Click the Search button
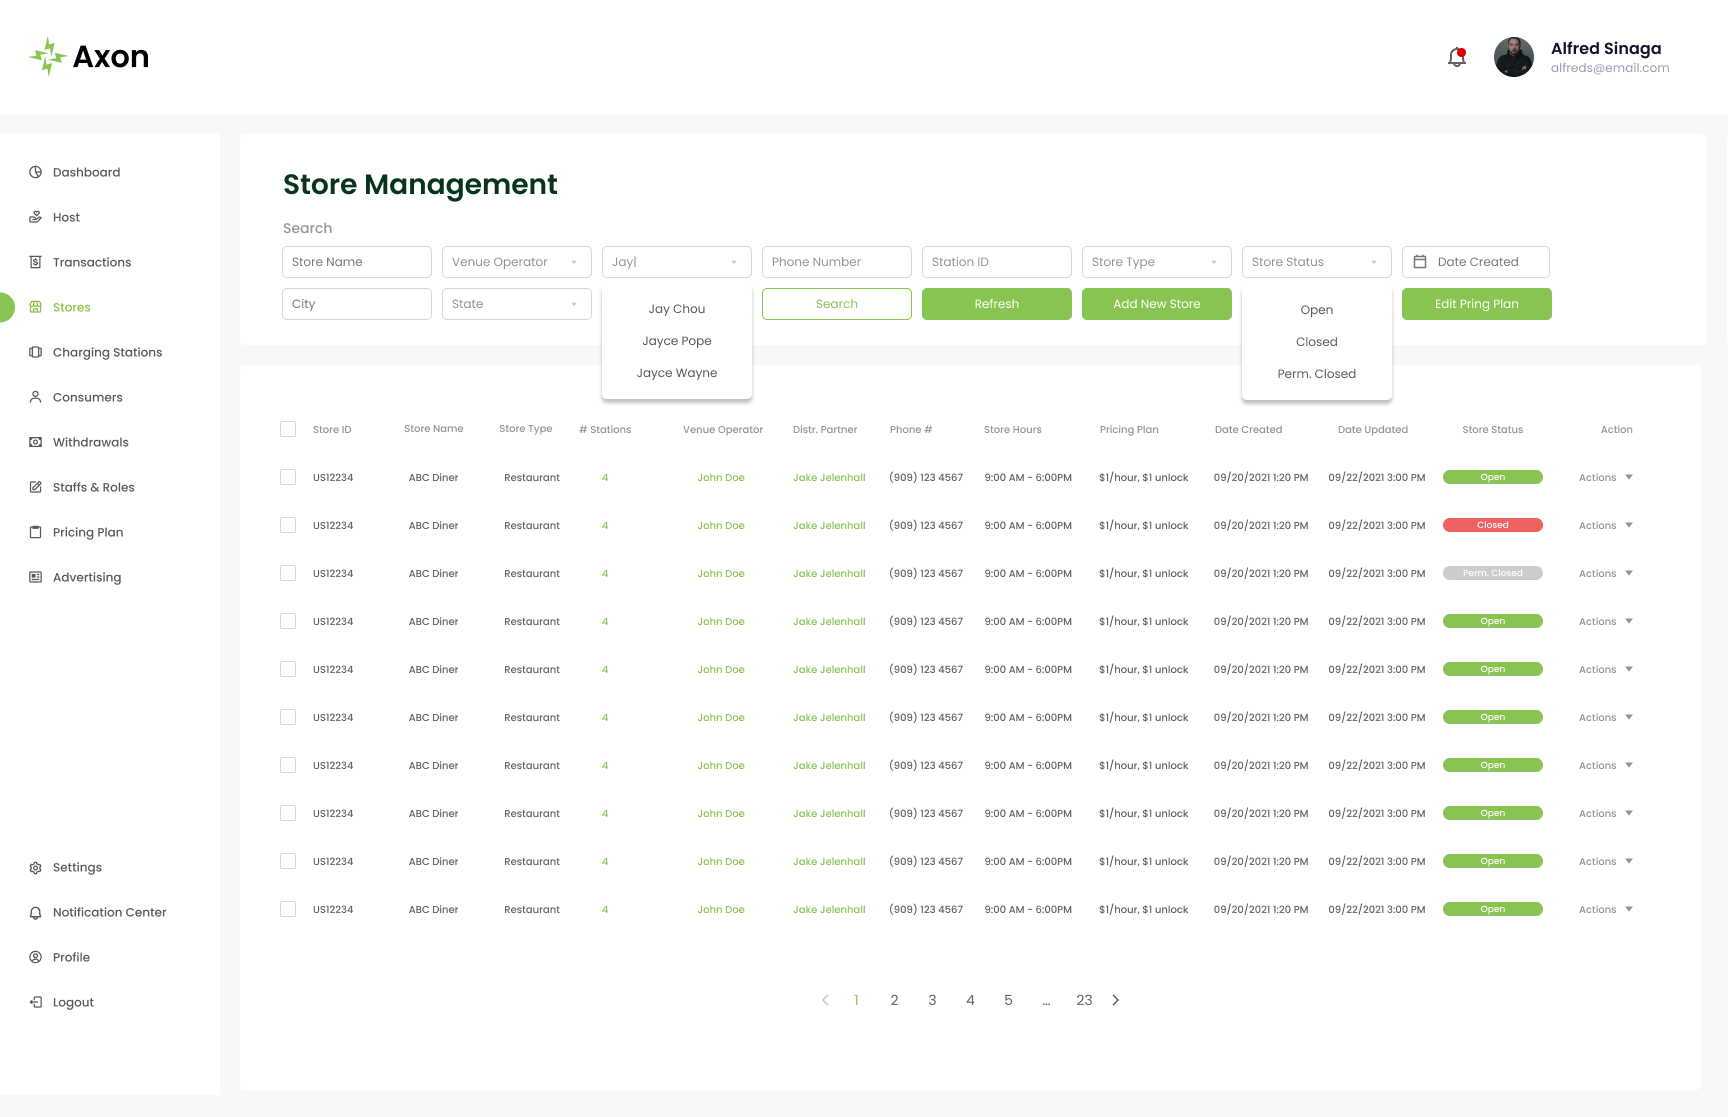The height and width of the screenshot is (1117, 1728). pos(837,304)
